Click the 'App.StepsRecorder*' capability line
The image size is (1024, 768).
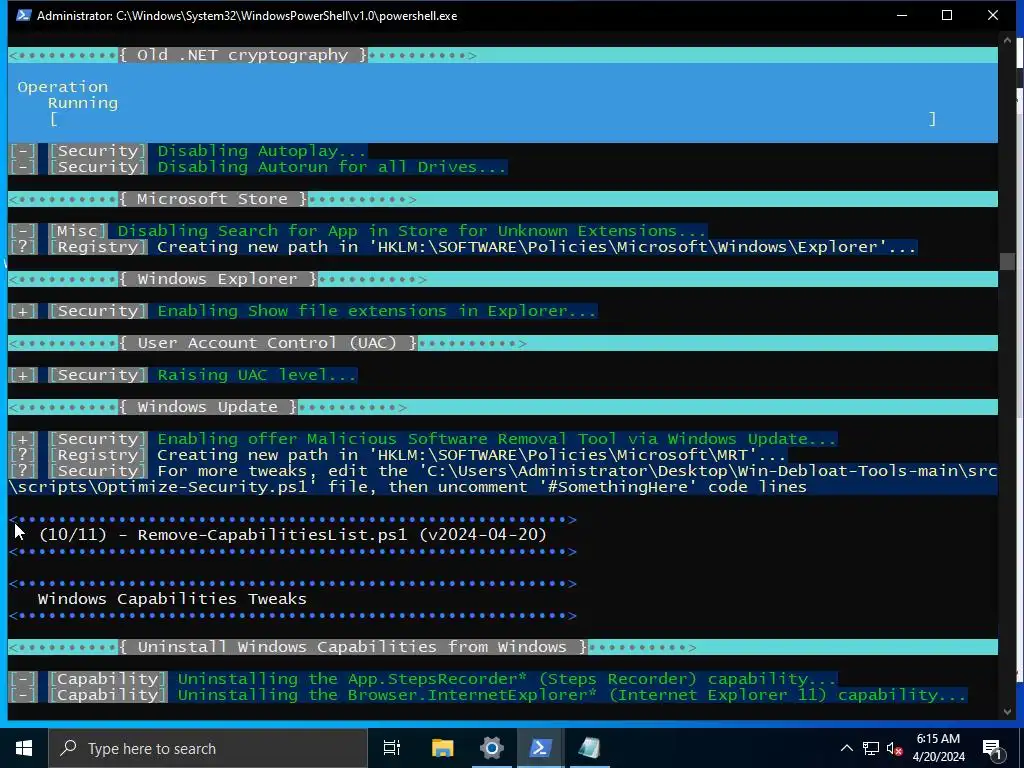506,679
